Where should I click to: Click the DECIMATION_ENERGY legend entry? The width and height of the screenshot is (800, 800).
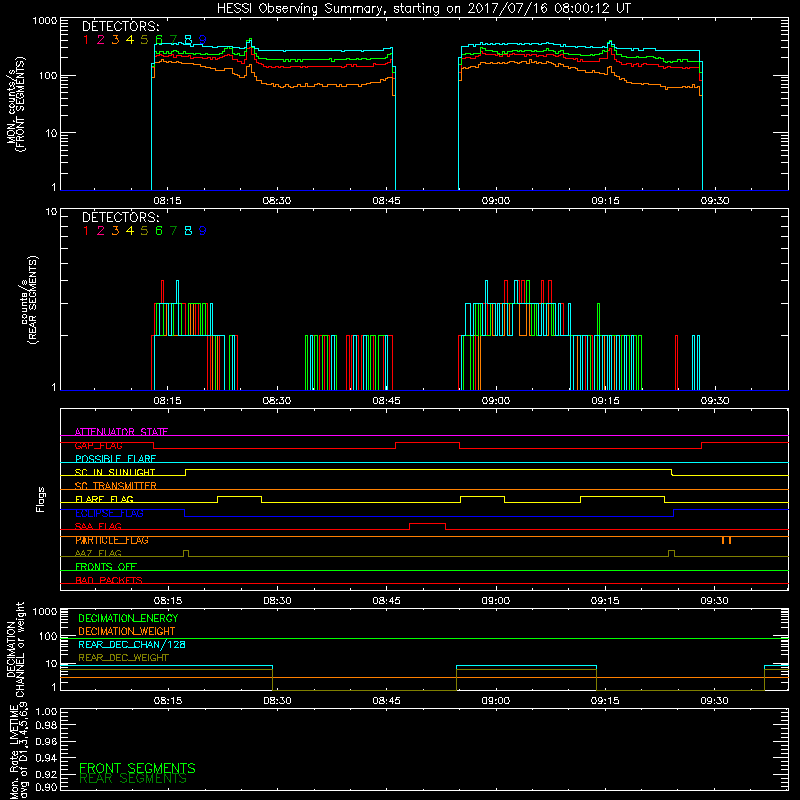128,618
